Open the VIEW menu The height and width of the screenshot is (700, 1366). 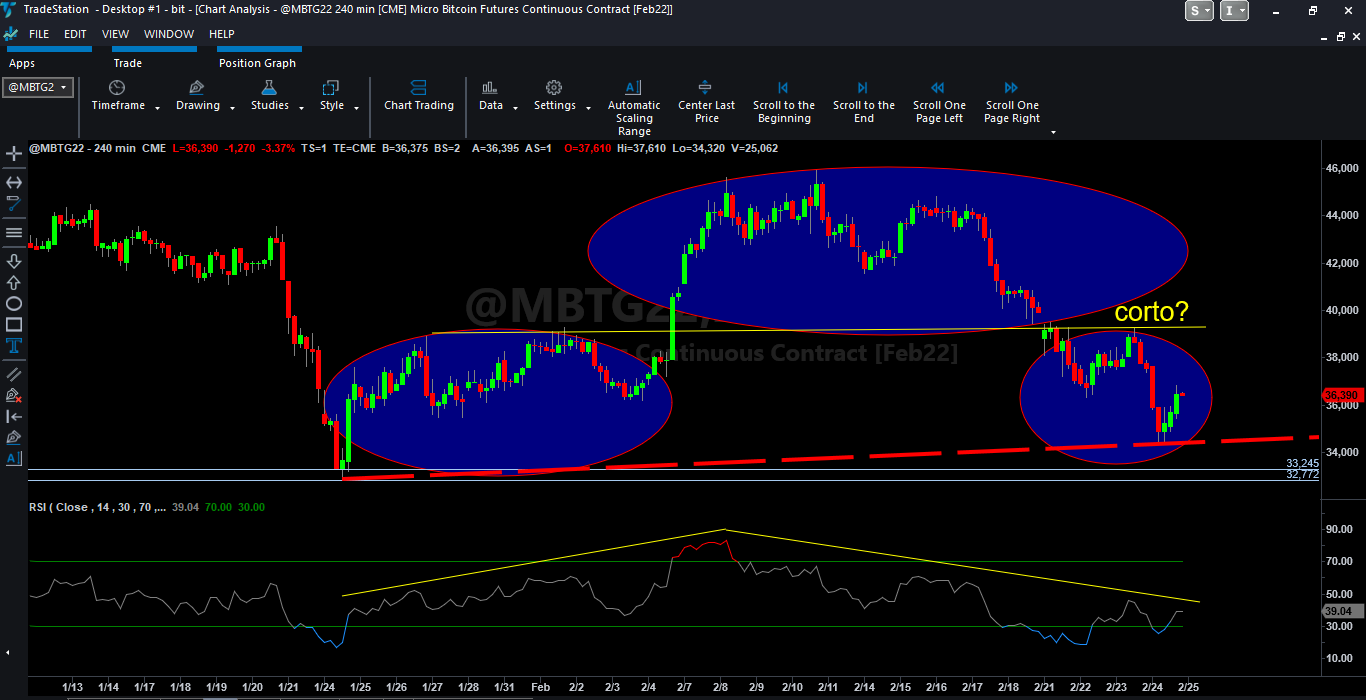point(115,34)
